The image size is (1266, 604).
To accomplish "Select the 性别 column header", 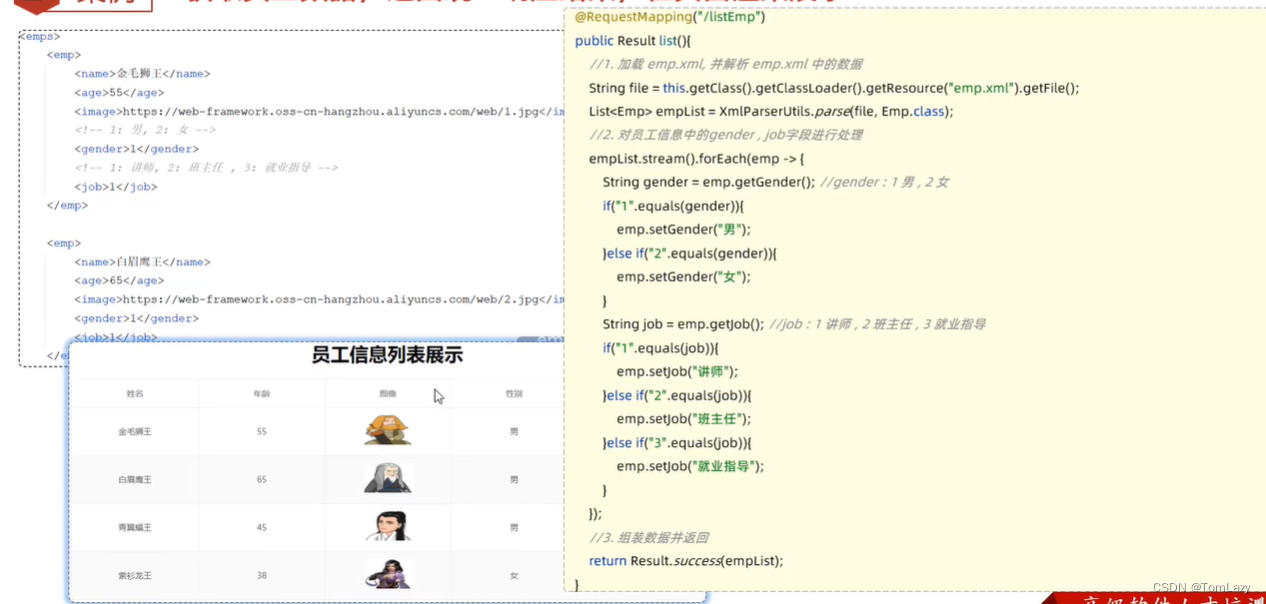I will [514, 394].
